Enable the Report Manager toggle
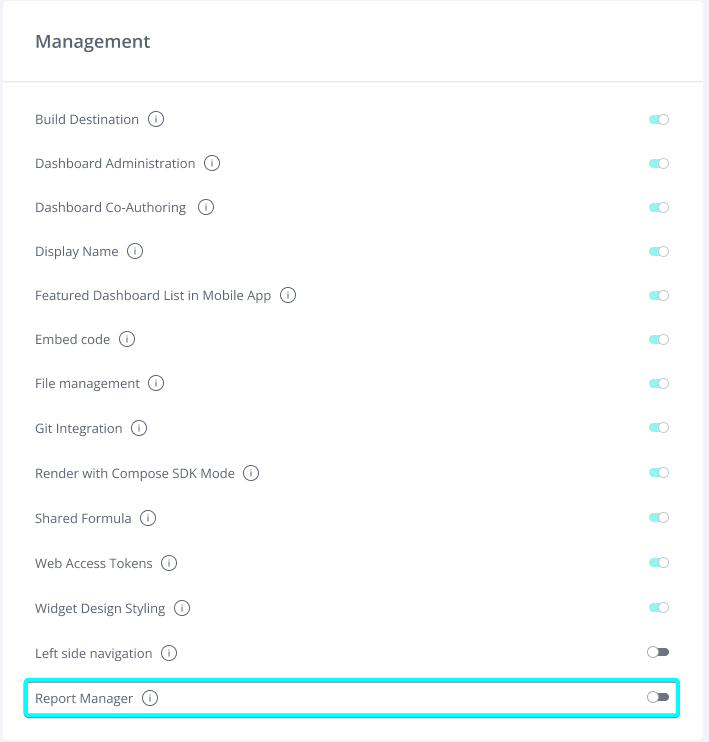Screen dimensions: 709x742 [658, 697]
